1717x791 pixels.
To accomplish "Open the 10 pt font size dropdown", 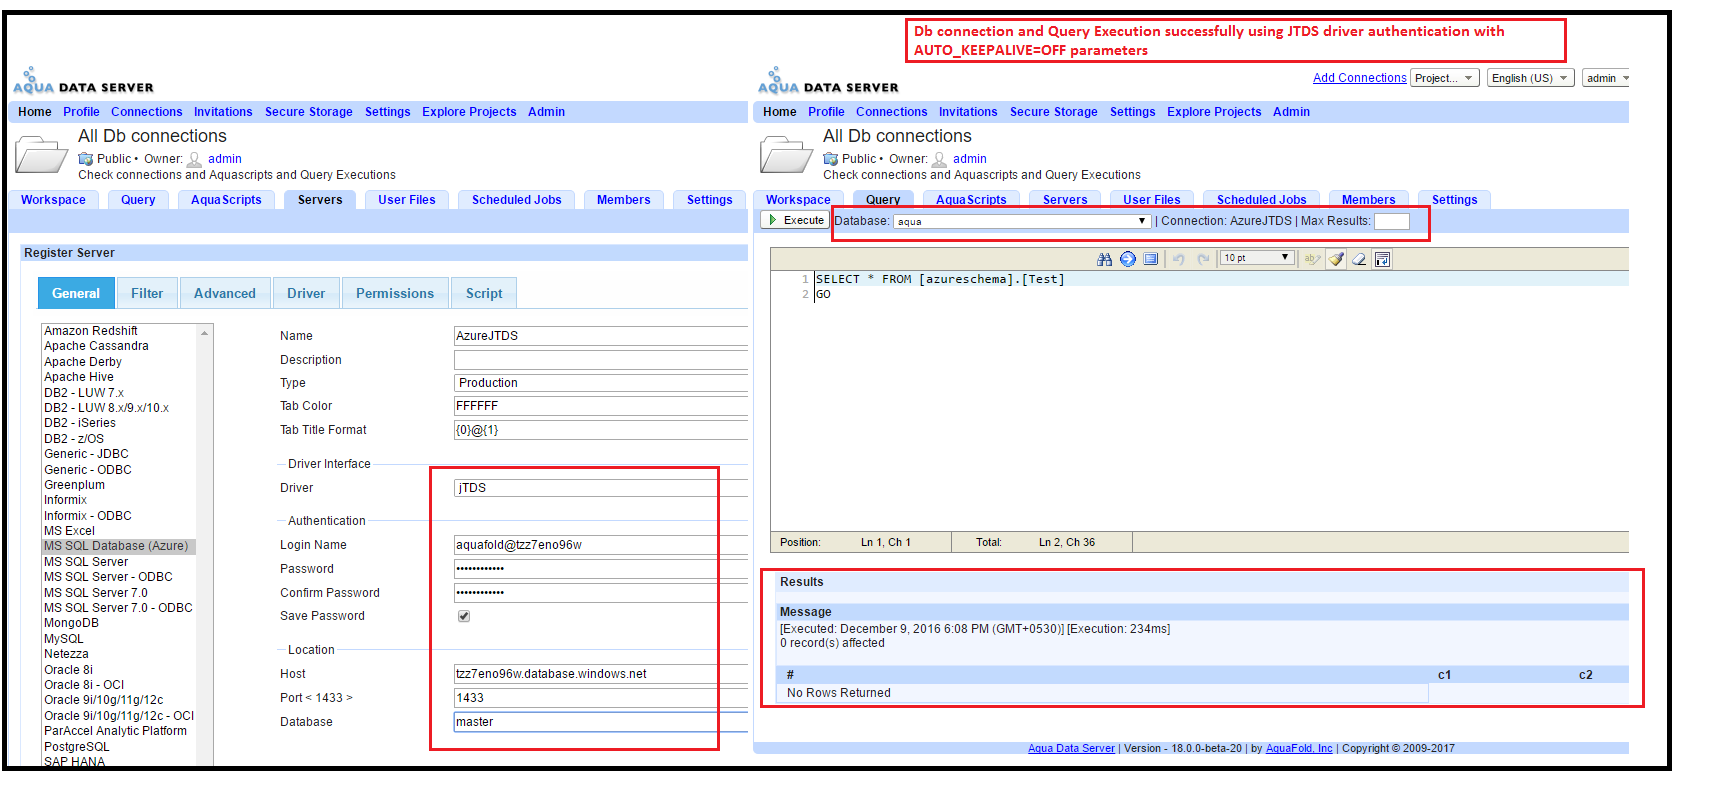I will point(1257,258).
